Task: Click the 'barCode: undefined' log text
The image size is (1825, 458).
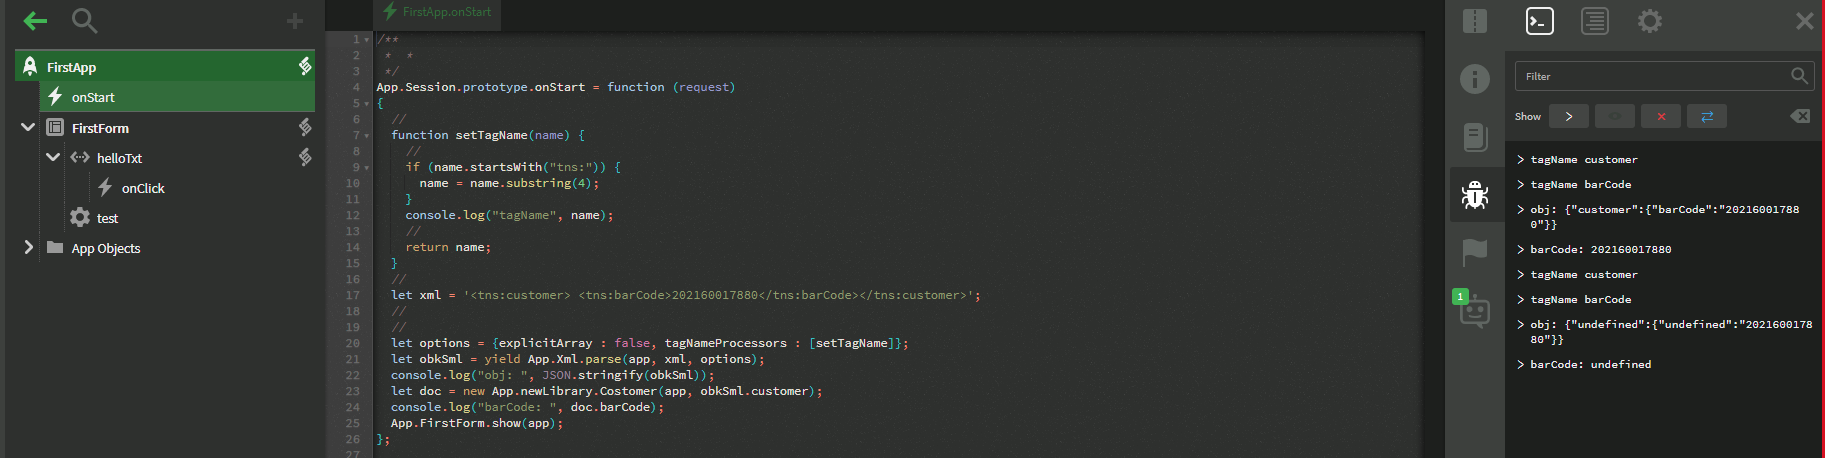Action: click(1590, 365)
